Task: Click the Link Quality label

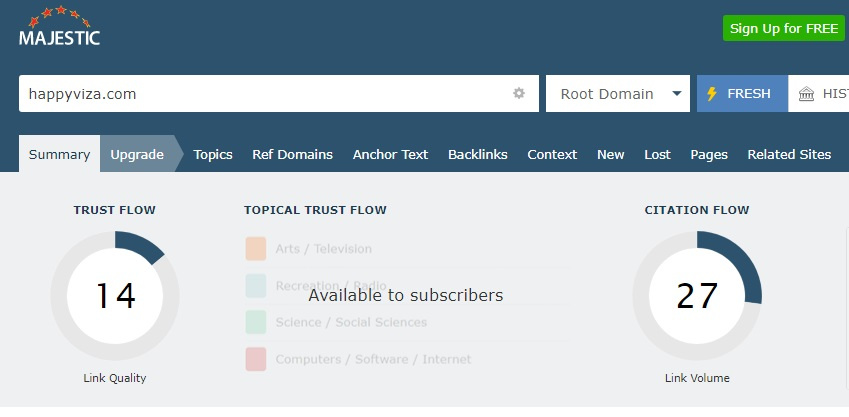Action: click(115, 378)
